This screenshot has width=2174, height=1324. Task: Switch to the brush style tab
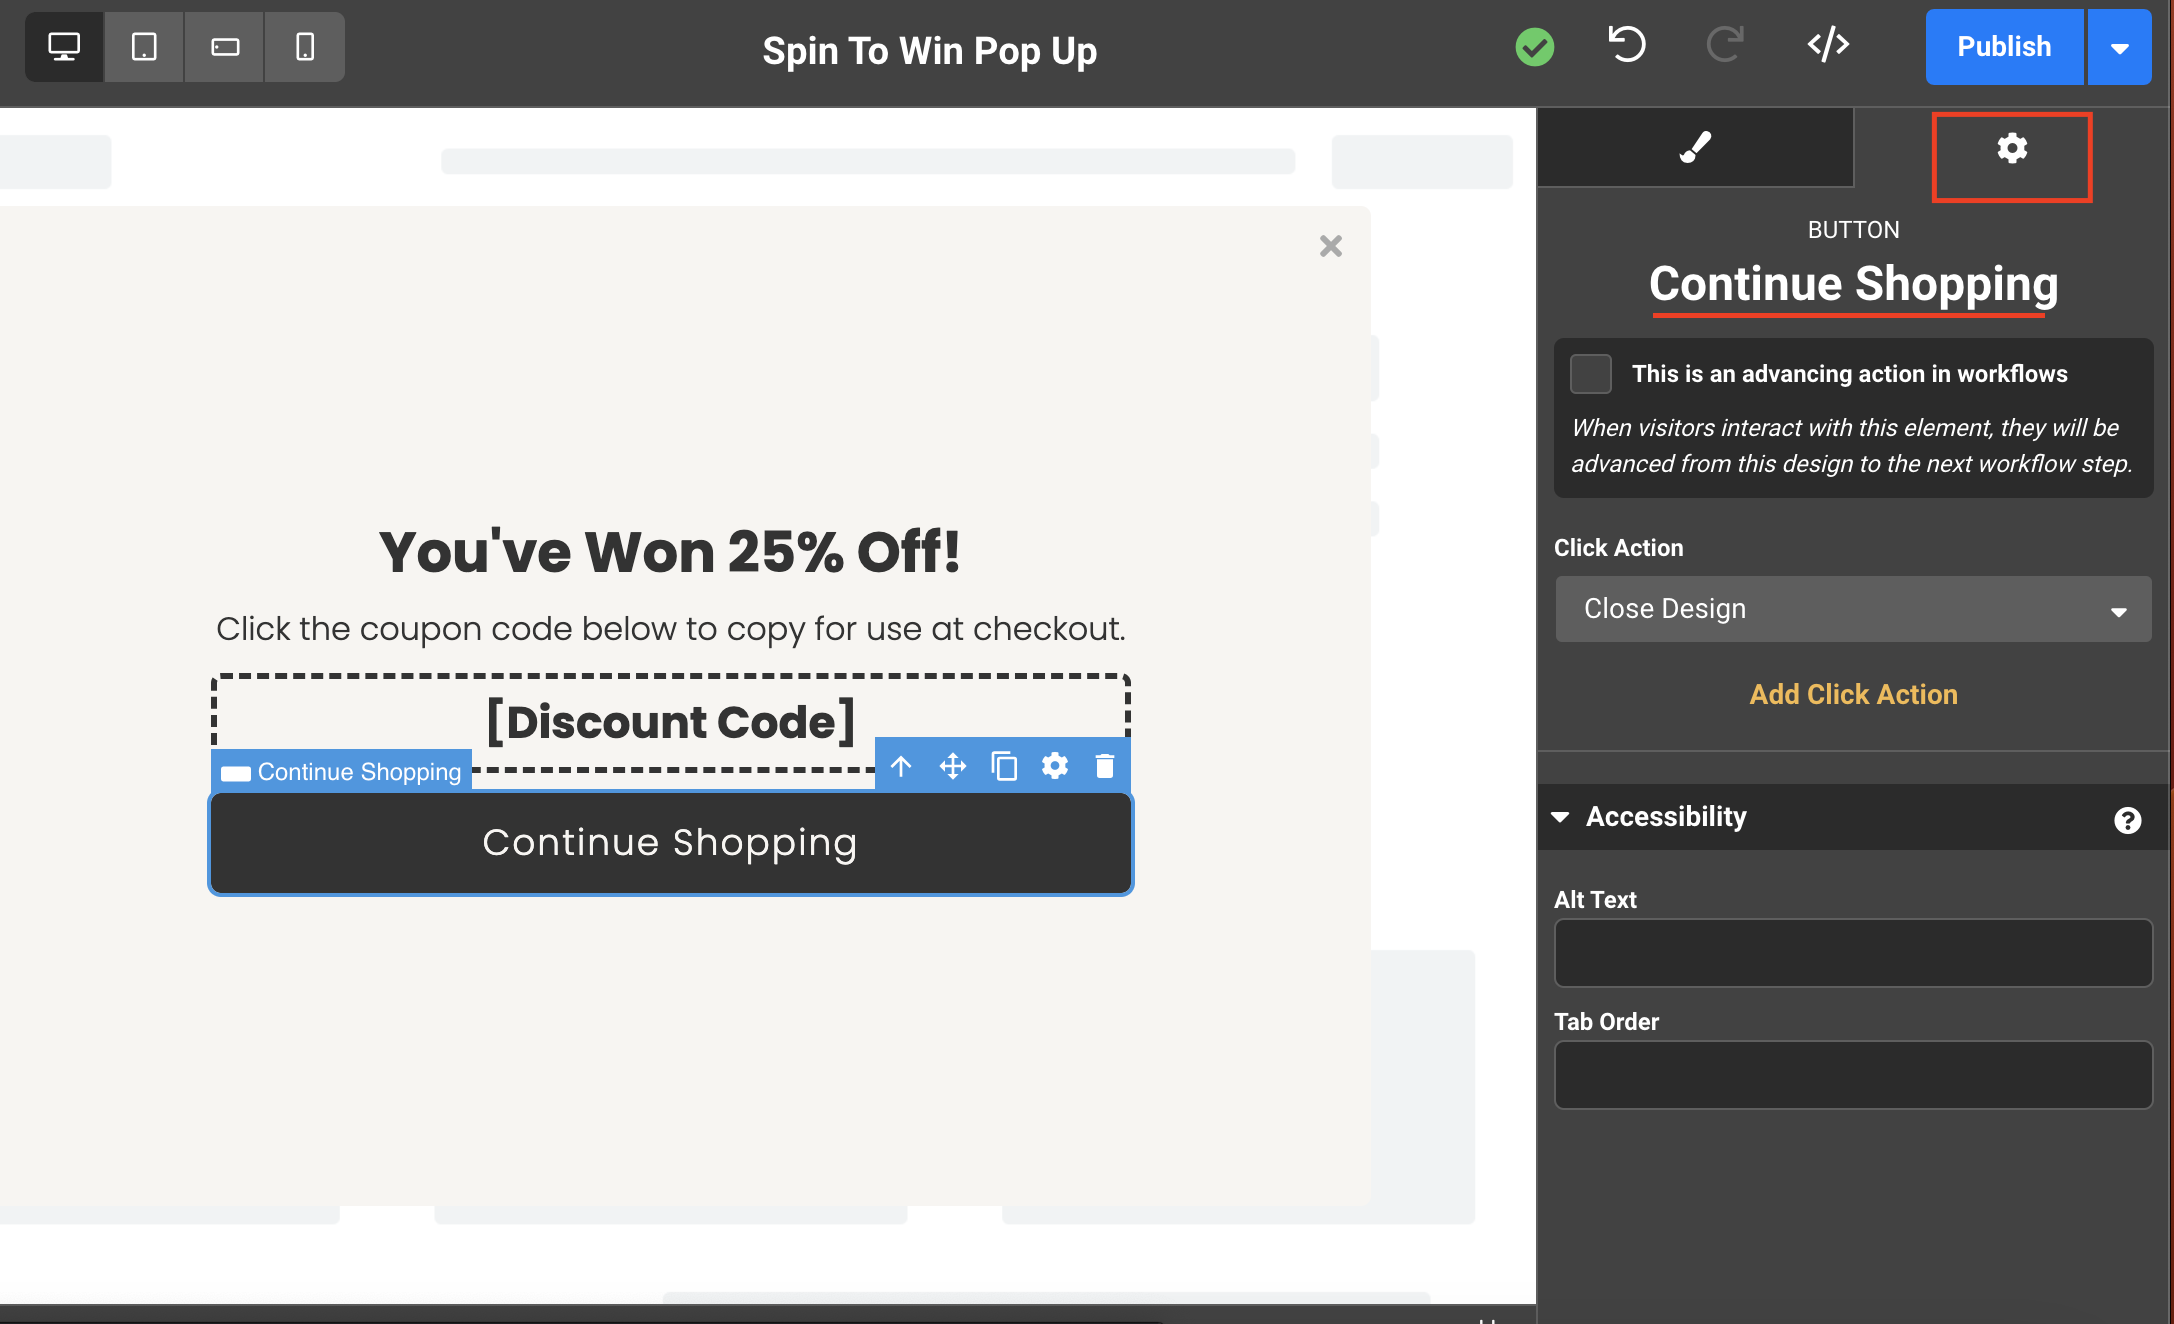[1695, 148]
